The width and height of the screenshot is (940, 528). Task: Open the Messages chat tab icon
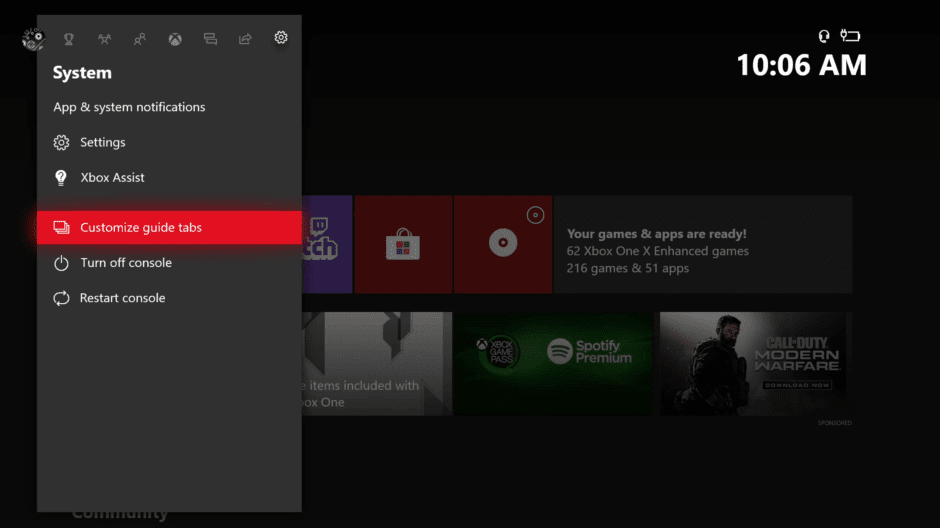[x=210, y=39]
